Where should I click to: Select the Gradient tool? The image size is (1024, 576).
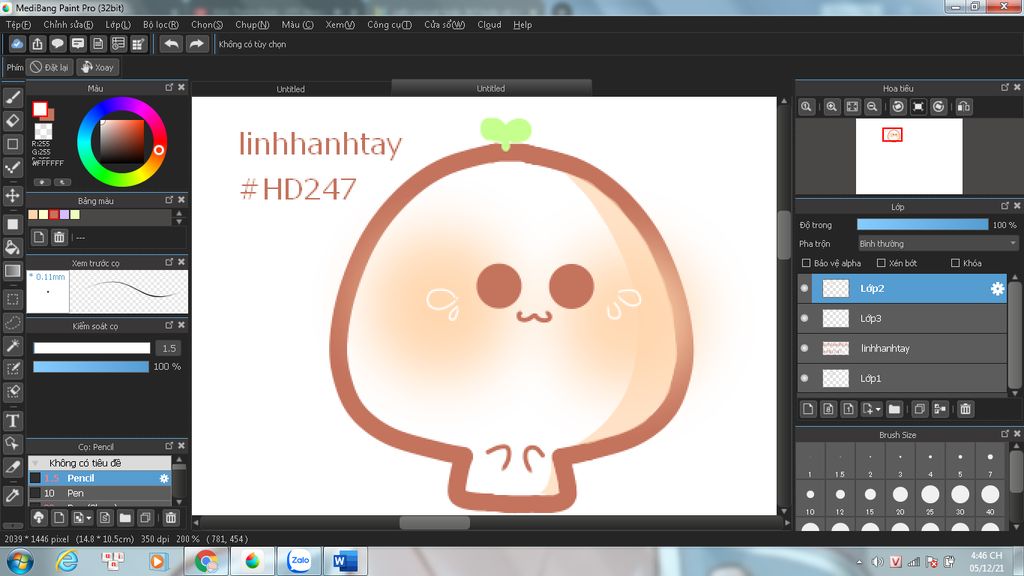pos(12,271)
